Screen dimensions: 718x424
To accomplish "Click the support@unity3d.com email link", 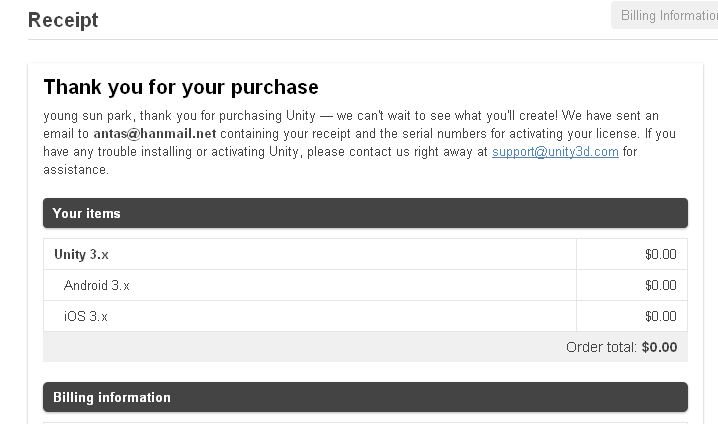I will (x=555, y=152).
